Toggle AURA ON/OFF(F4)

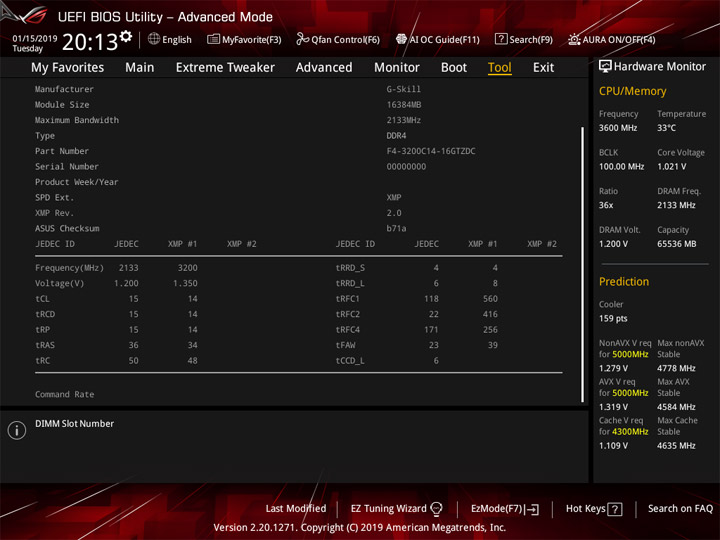click(612, 39)
